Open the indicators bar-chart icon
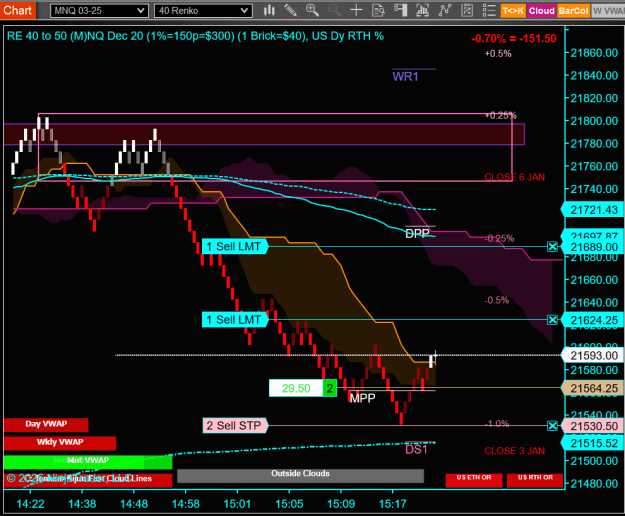This screenshot has height=516, width=625. pos(422,10)
